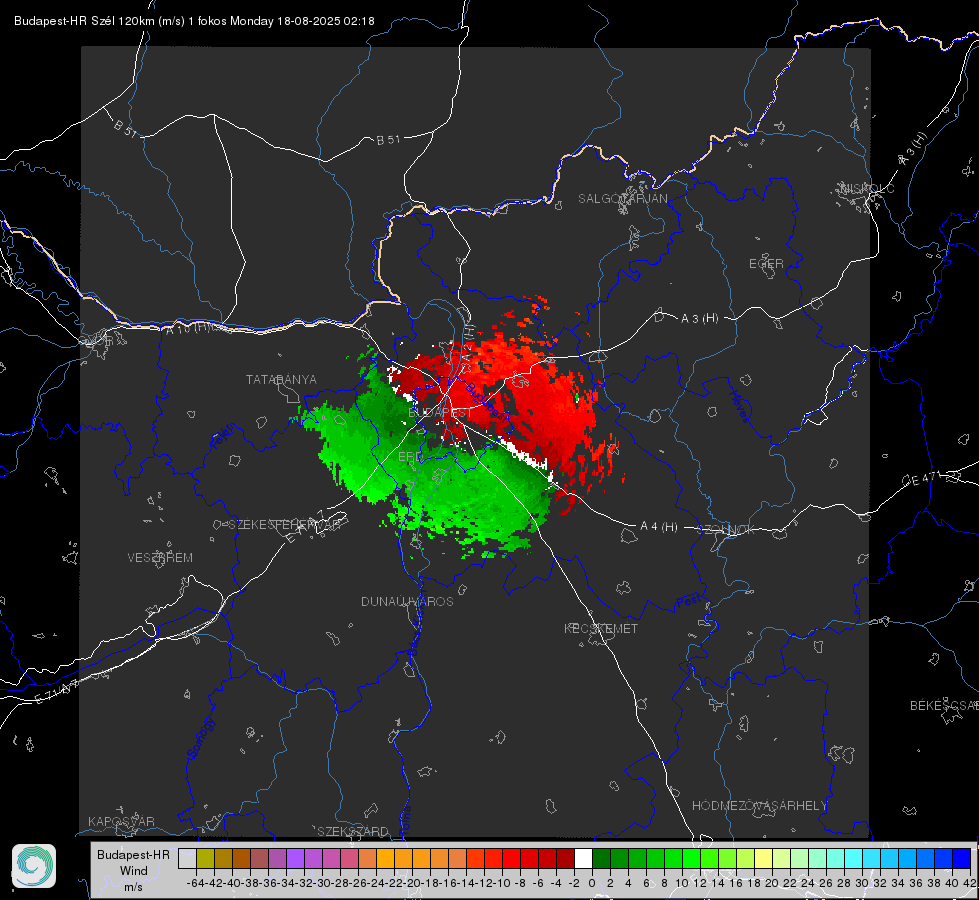
Task: Select the '42' value ending the legend scale
Action: 969,883
